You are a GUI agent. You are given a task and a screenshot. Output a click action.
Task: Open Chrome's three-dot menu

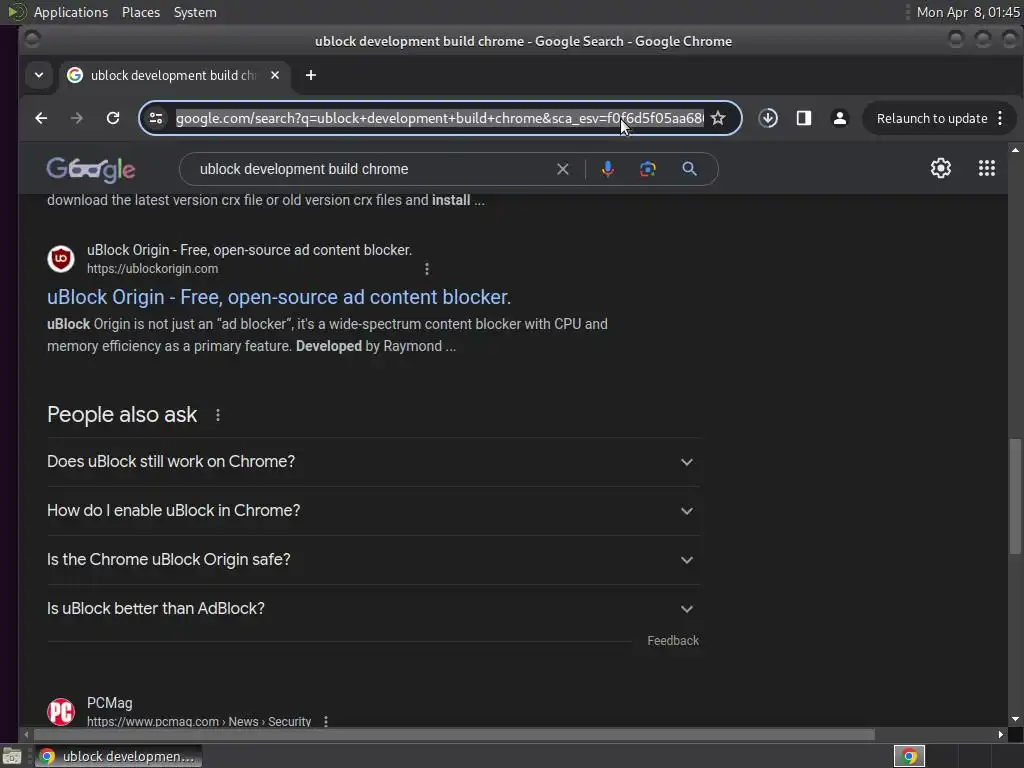click(x=1000, y=118)
